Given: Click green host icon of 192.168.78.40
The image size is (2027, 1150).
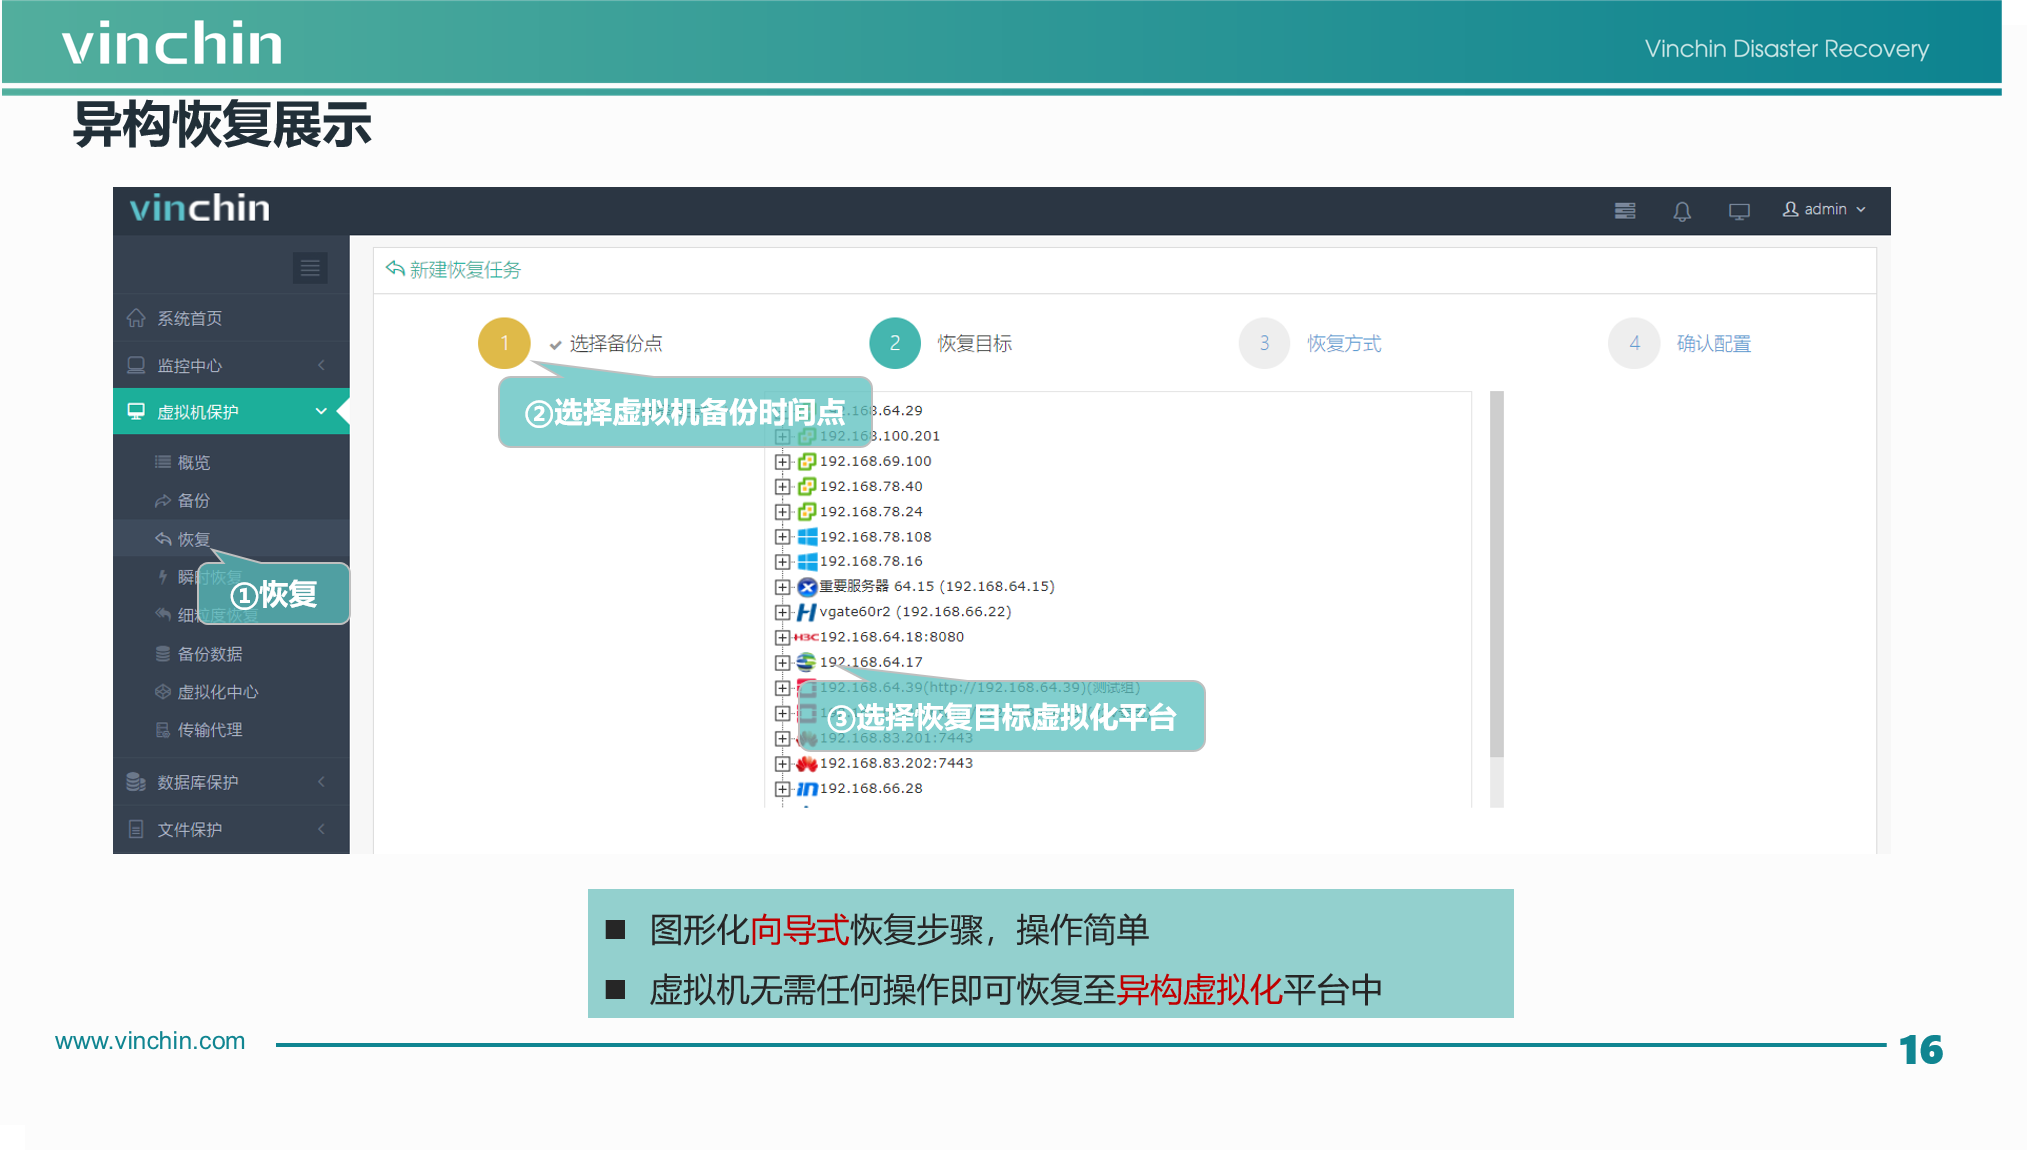Looking at the screenshot, I should [x=807, y=486].
